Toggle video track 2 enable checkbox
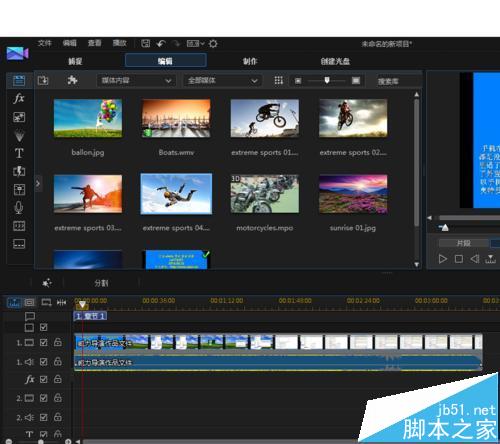 (x=43, y=398)
